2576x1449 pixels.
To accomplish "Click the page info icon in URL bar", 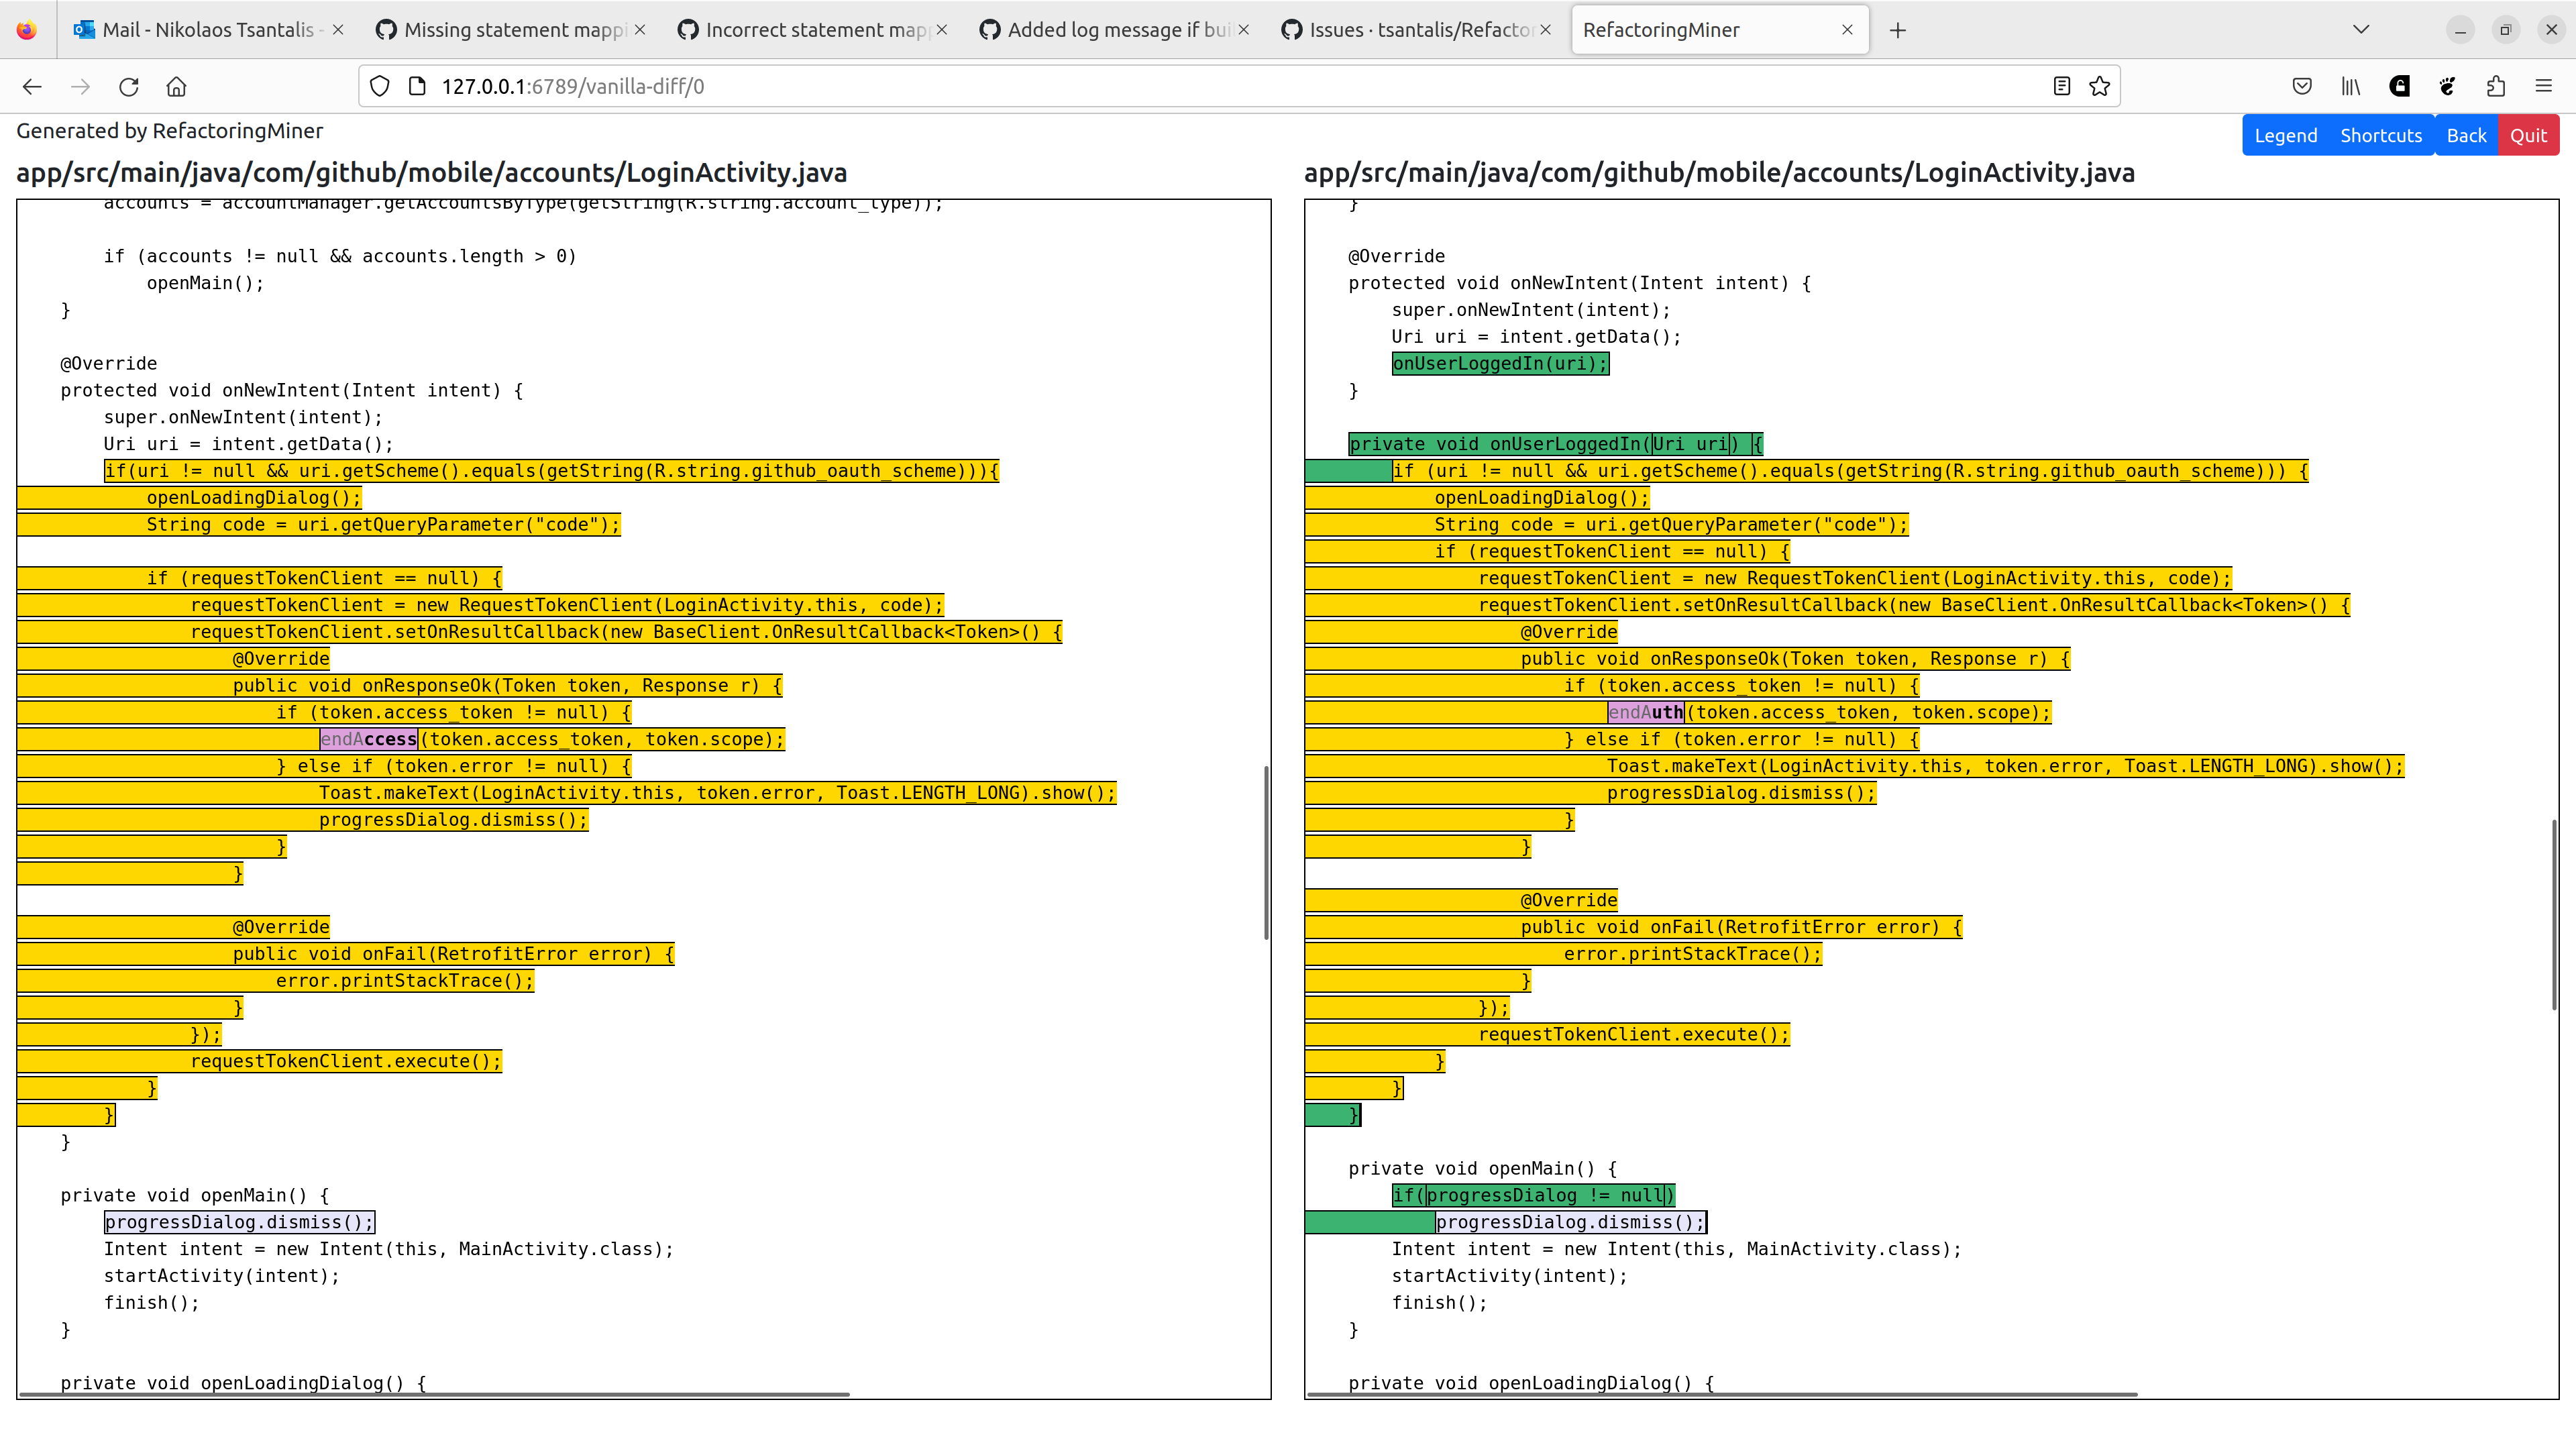I will (x=418, y=87).
